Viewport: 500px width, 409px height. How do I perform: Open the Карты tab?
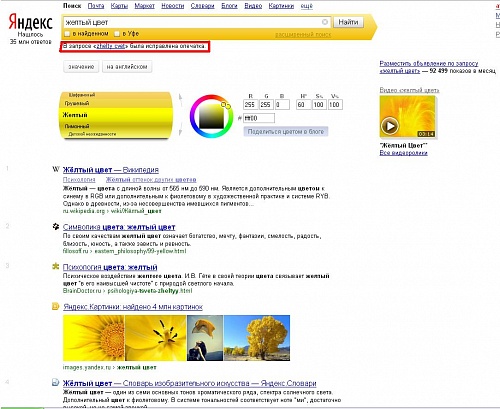click(x=119, y=6)
